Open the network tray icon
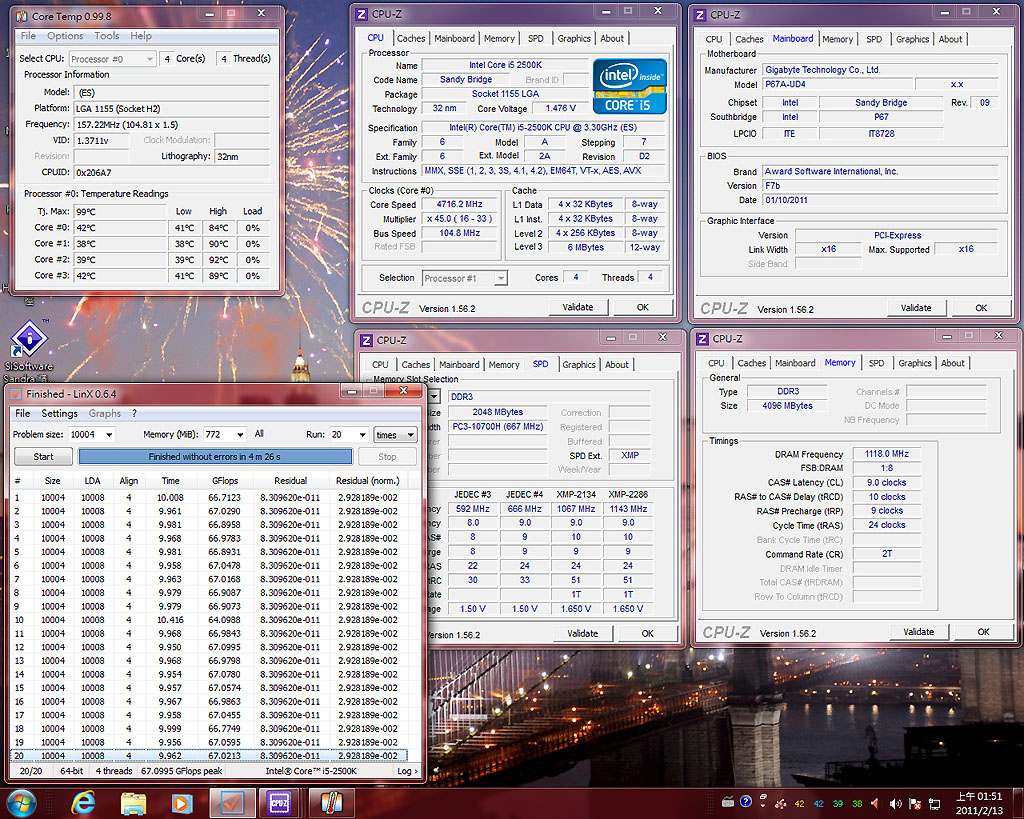Image resolution: width=1024 pixels, height=819 pixels. pyautogui.click(x=935, y=804)
